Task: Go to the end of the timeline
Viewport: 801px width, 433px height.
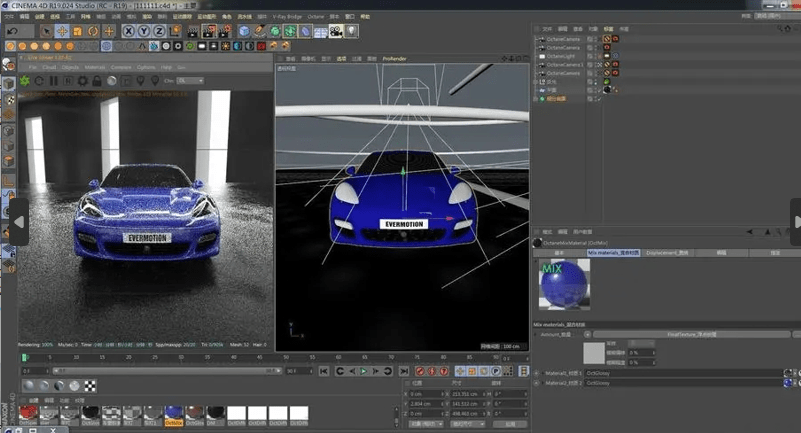Action: coord(404,371)
